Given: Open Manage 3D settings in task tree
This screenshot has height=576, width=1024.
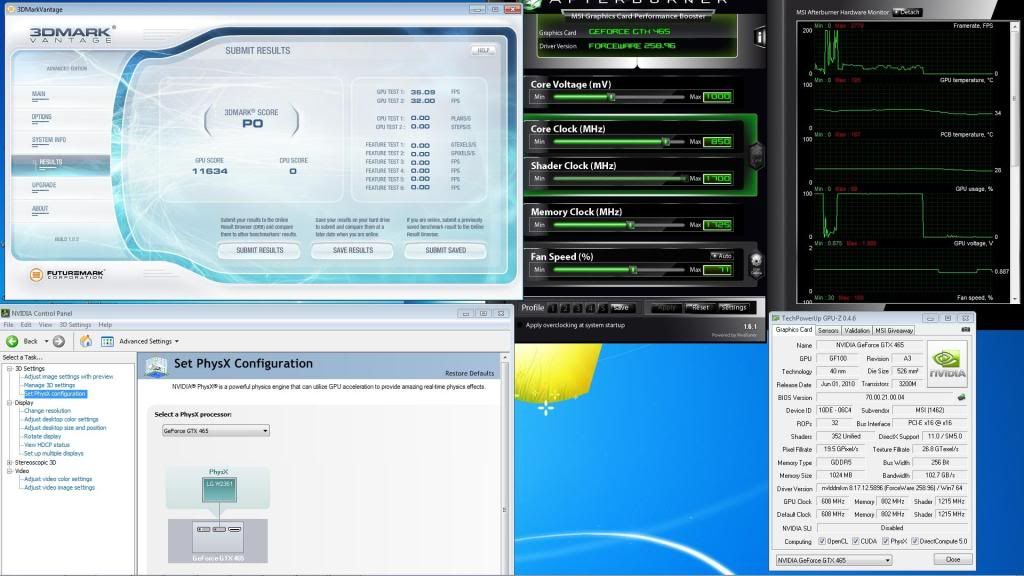Looking at the screenshot, I should 50,385.
